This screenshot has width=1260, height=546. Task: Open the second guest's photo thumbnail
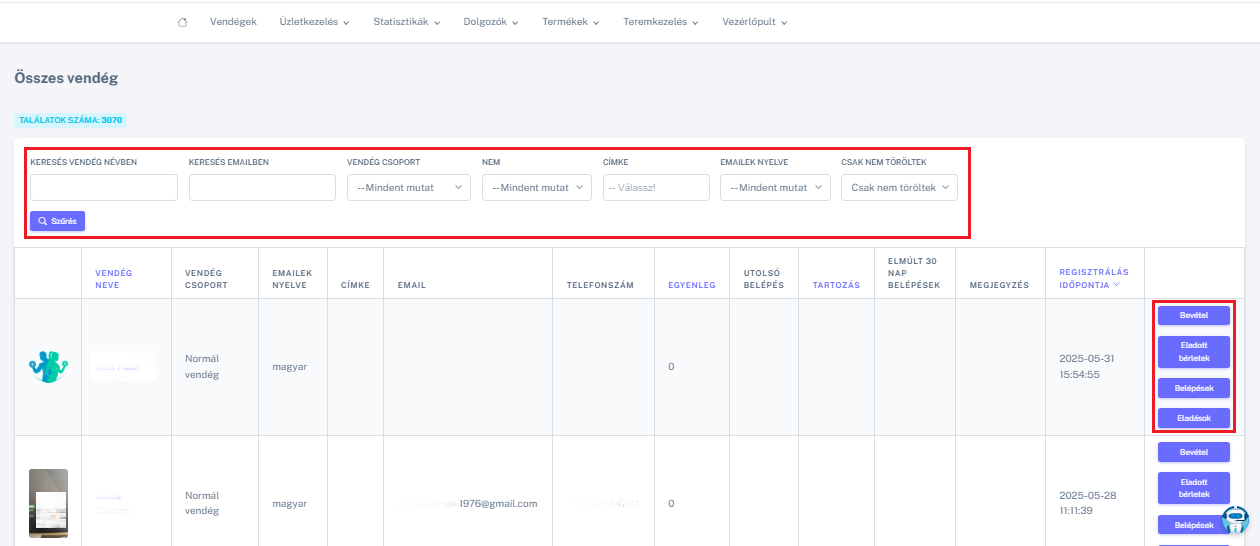pyautogui.click(x=48, y=503)
